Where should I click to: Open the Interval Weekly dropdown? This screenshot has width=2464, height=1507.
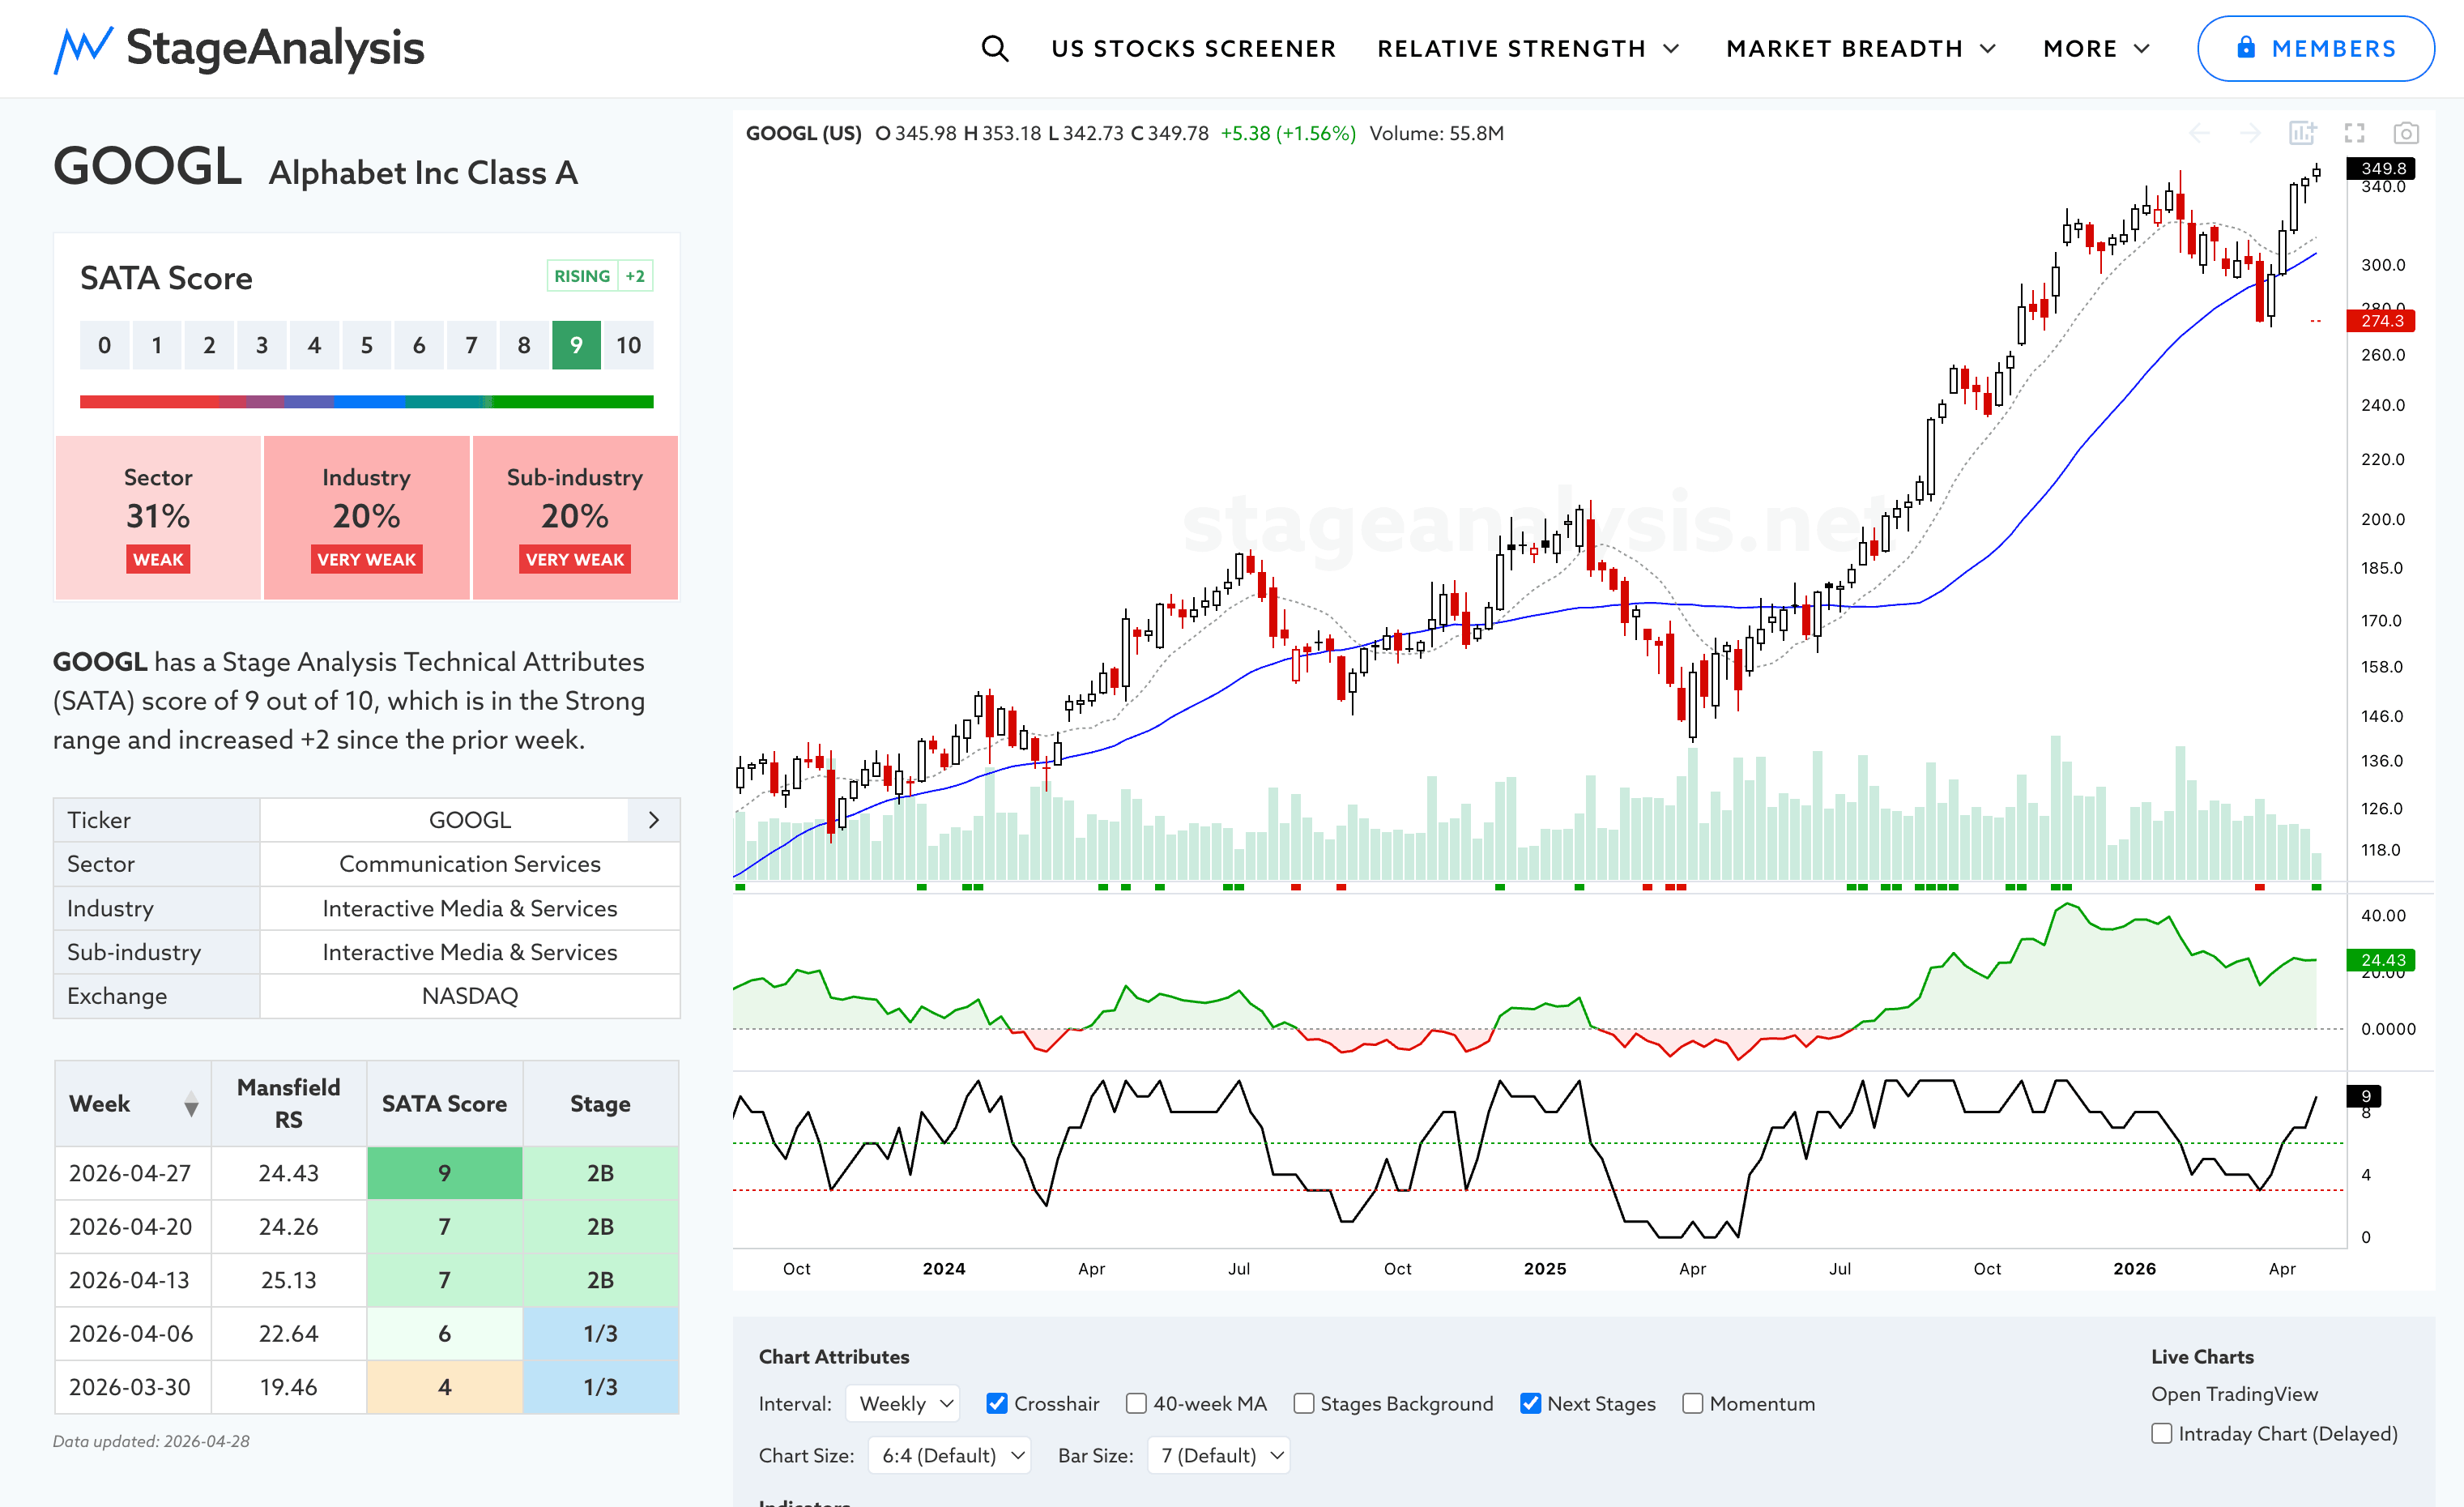pyautogui.click(x=902, y=1403)
